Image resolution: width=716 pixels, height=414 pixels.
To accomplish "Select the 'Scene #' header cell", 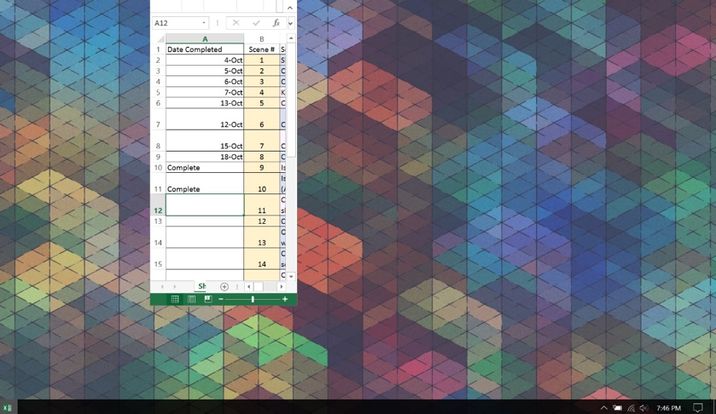I will tap(262, 49).
